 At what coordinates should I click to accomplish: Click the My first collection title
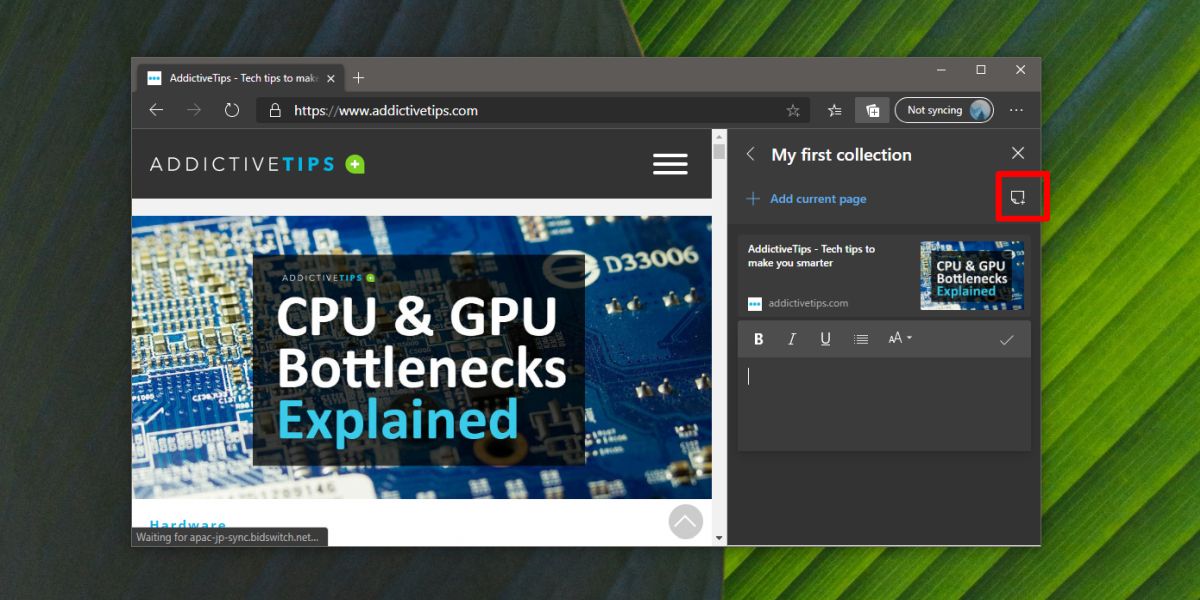(x=842, y=155)
